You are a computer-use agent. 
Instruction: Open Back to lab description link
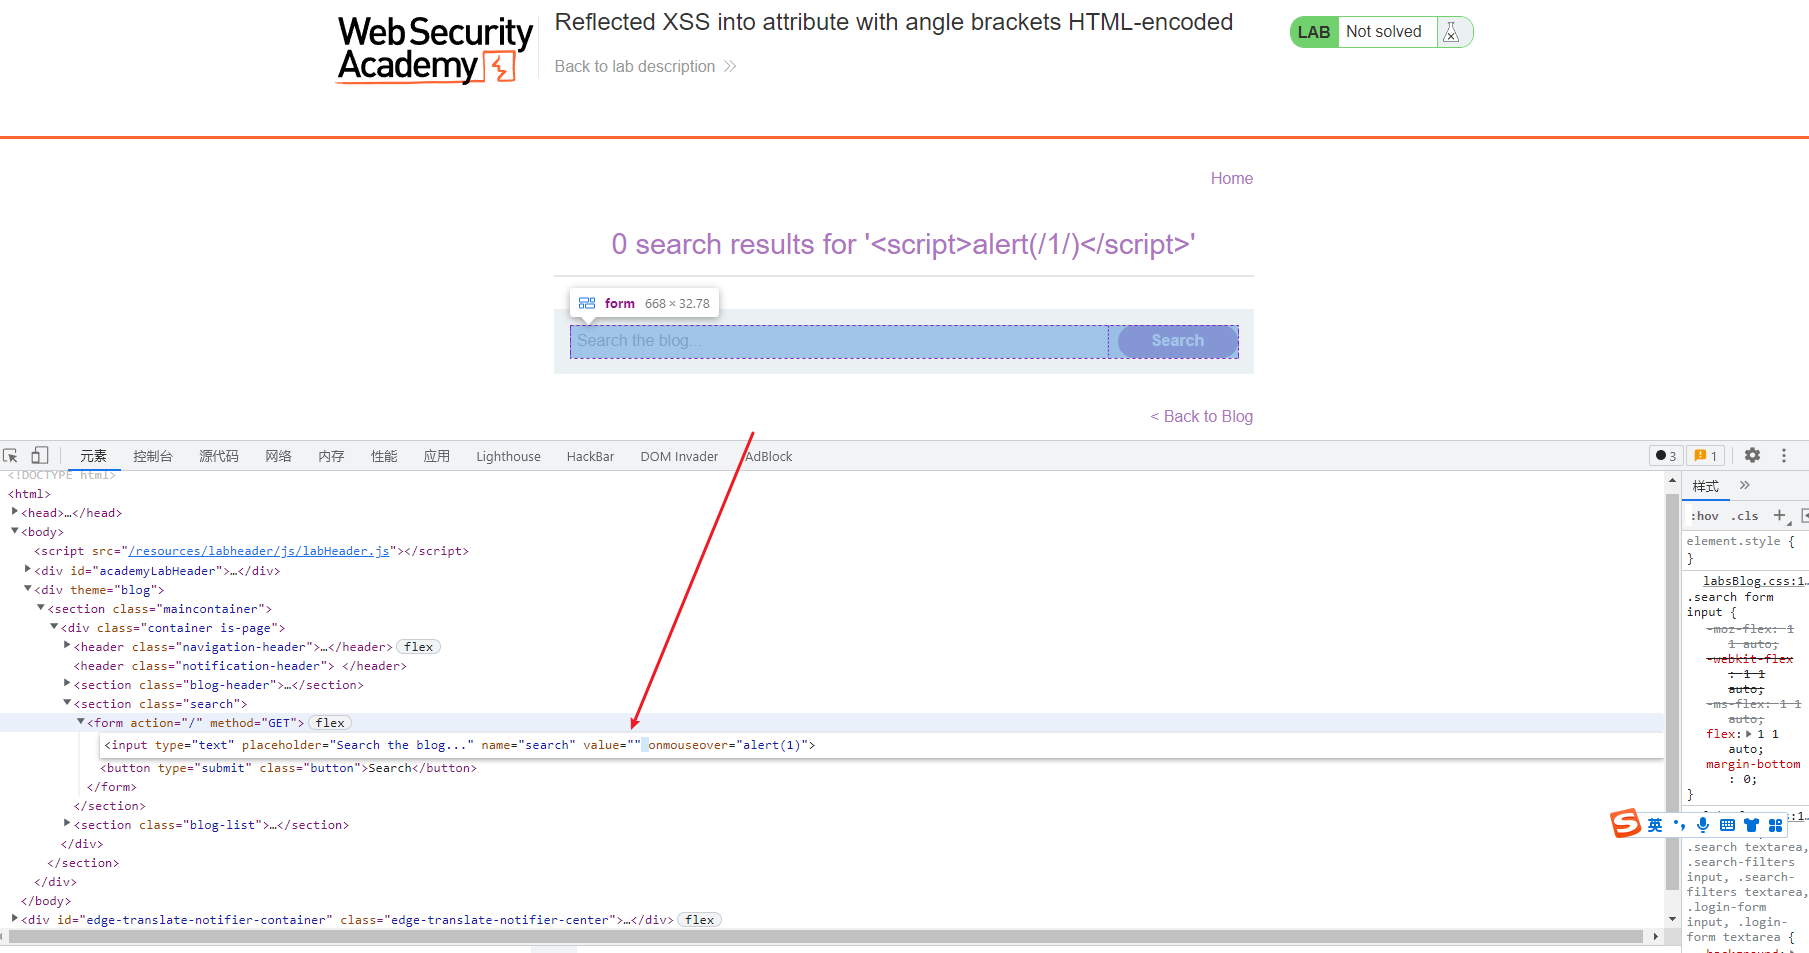(x=645, y=66)
